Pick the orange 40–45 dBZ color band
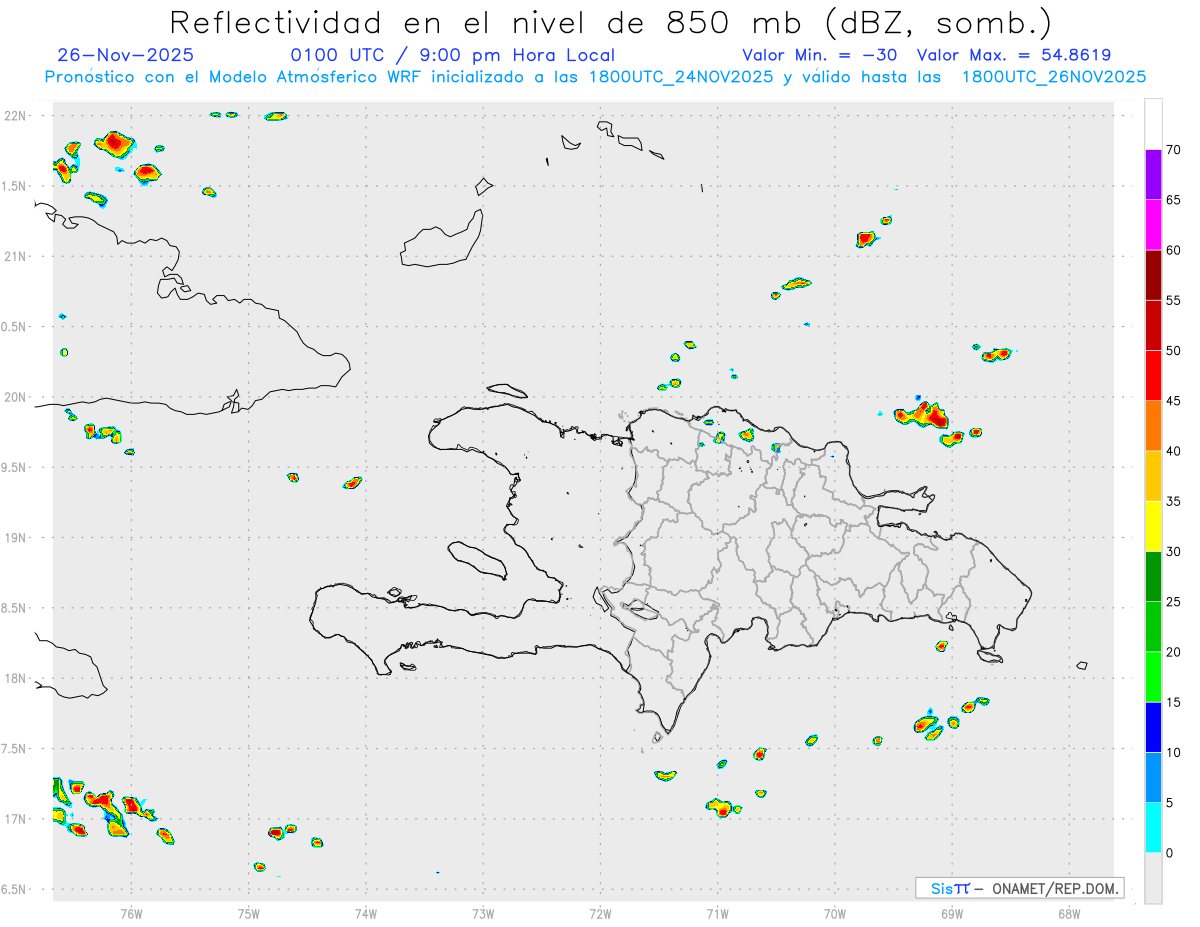 pyautogui.click(x=1153, y=426)
